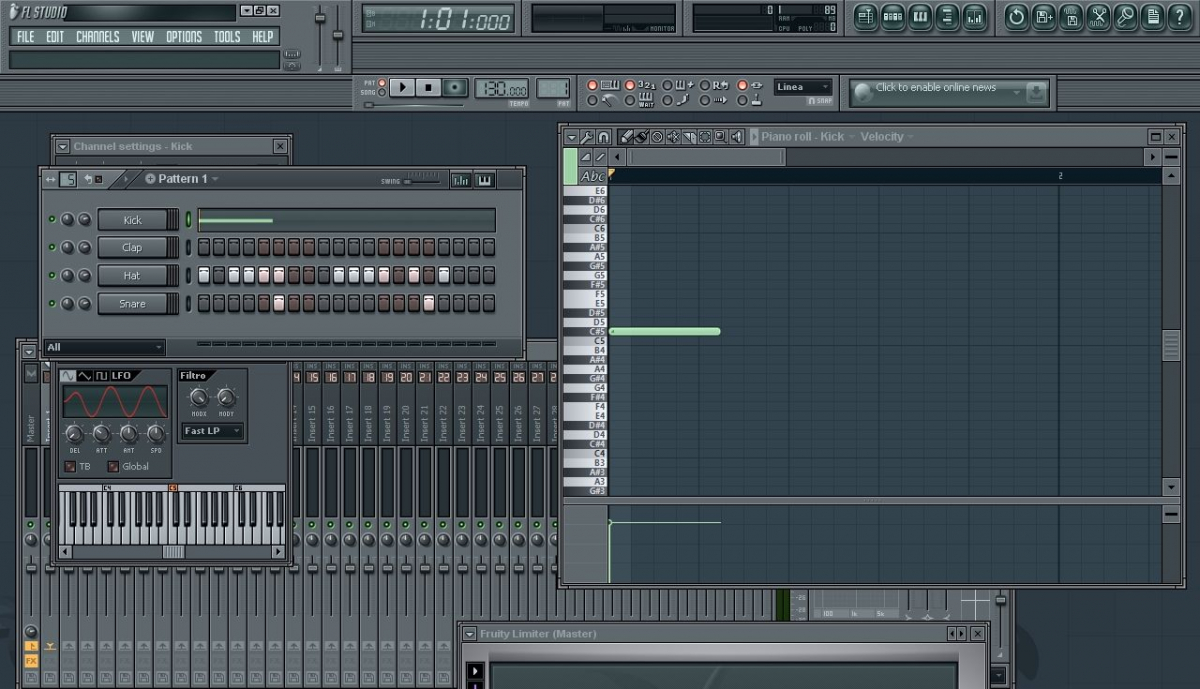Open the graph editor in step sequencer
This screenshot has width=1200, height=689.
click(460, 180)
